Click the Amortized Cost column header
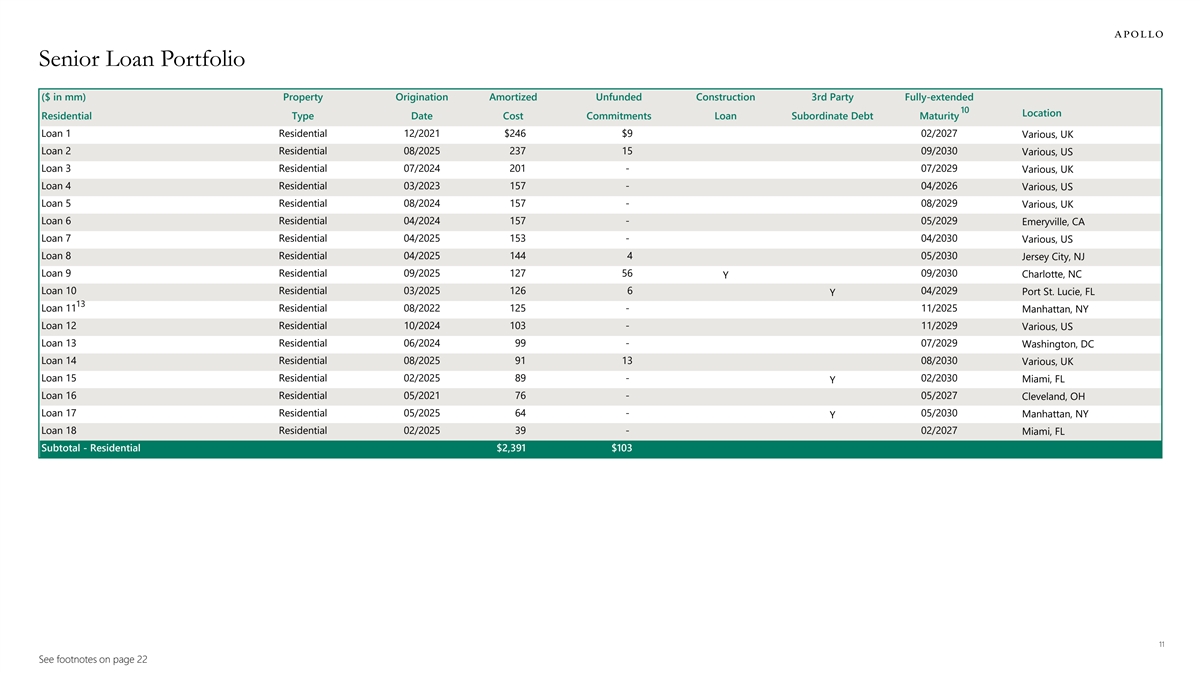Image resolution: width=1200 pixels, height=675 pixels. 512,106
